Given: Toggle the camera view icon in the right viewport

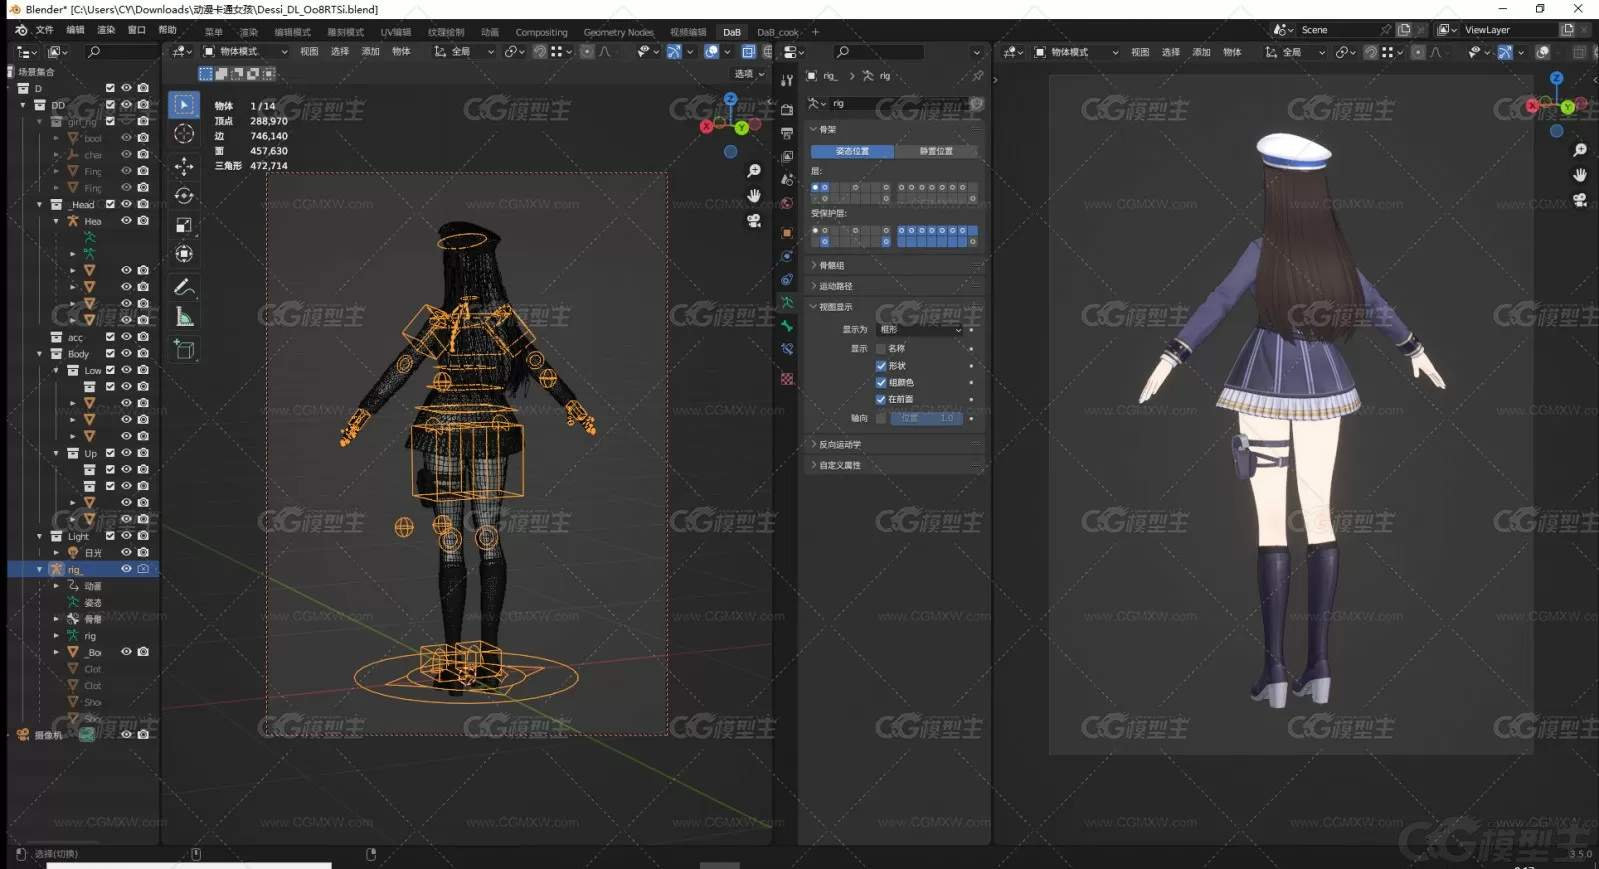Looking at the screenshot, I should (x=1580, y=200).
